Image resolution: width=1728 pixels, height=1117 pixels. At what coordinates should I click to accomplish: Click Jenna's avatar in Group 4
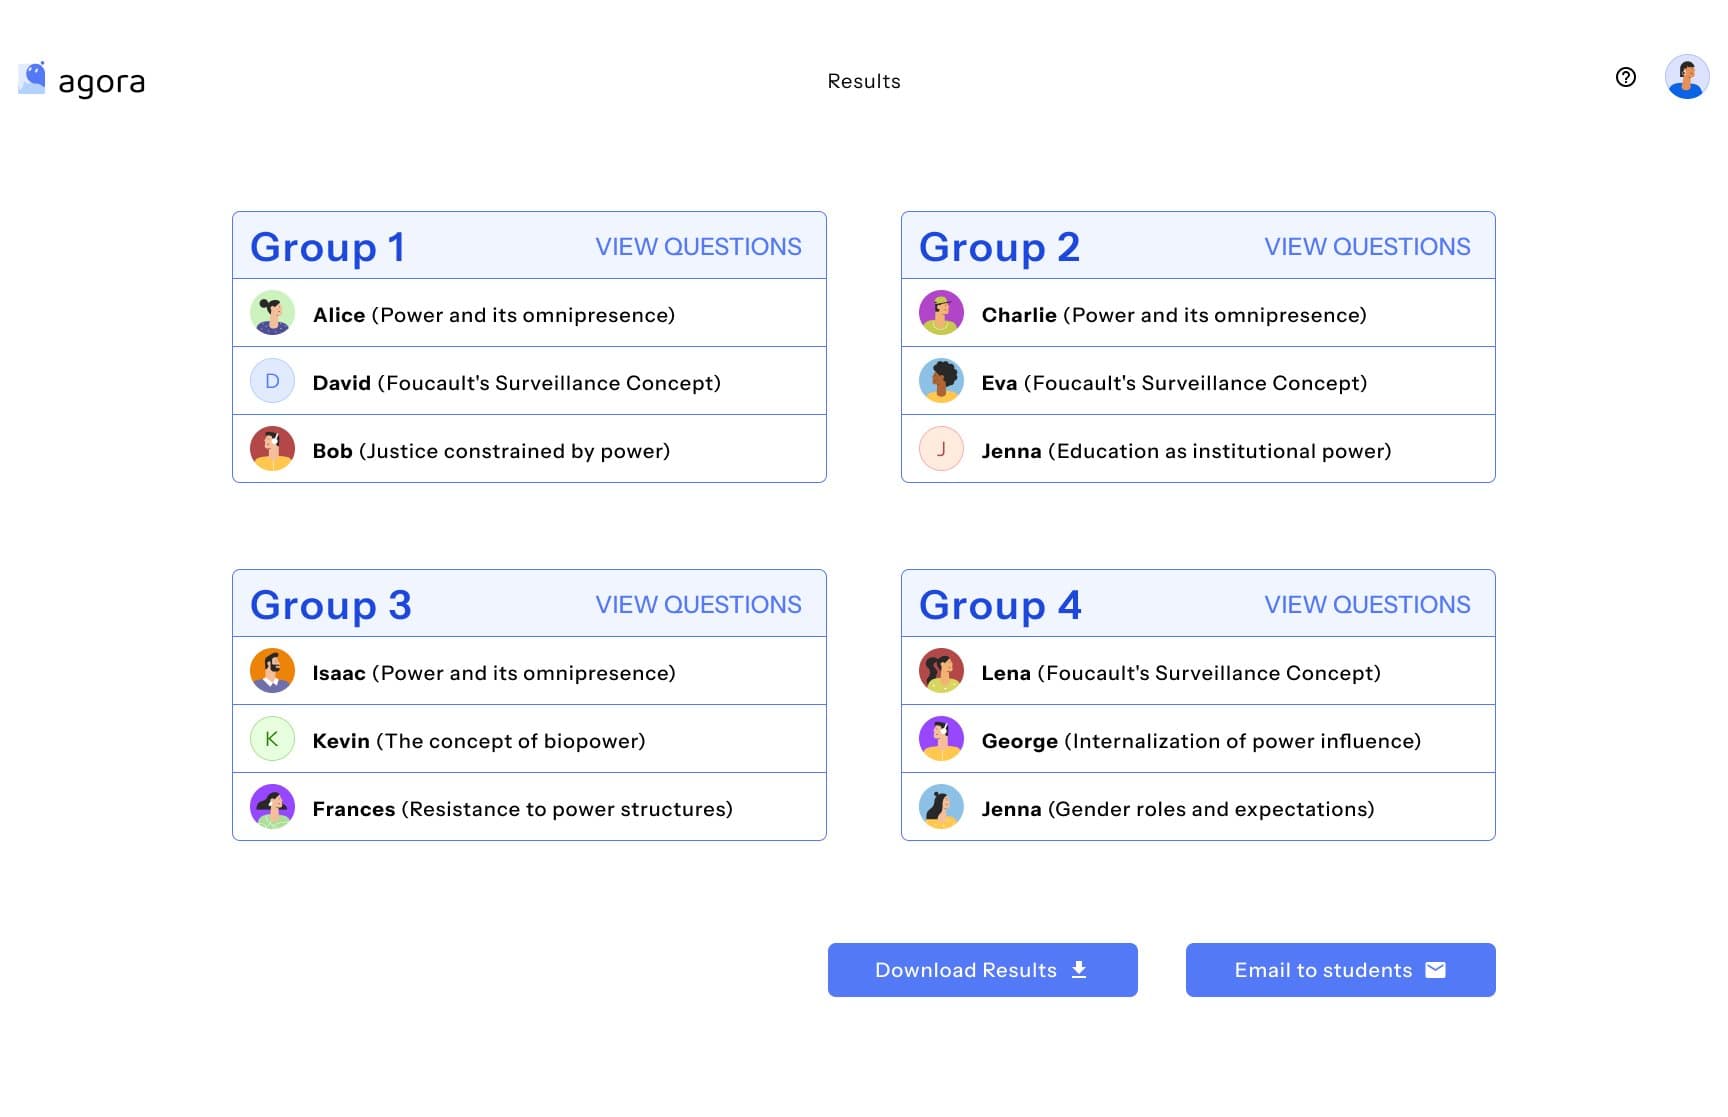[x=941, y=807]
